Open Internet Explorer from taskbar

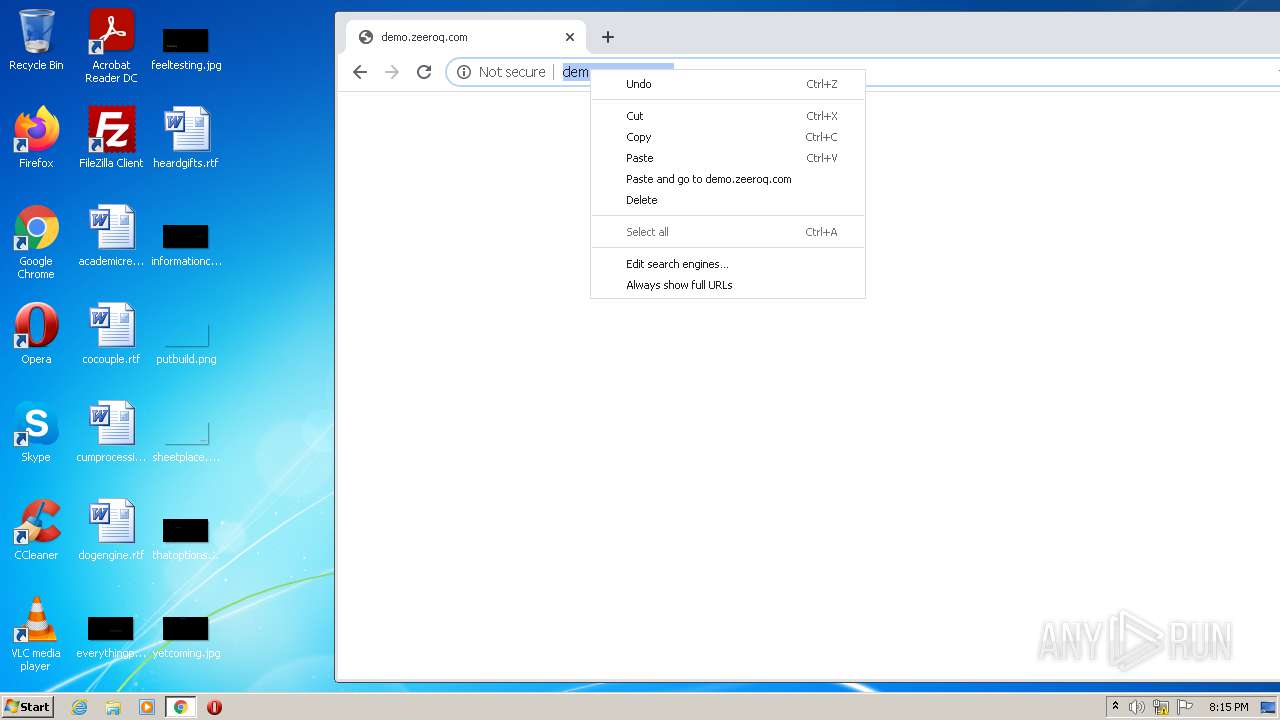click(80, 707)
